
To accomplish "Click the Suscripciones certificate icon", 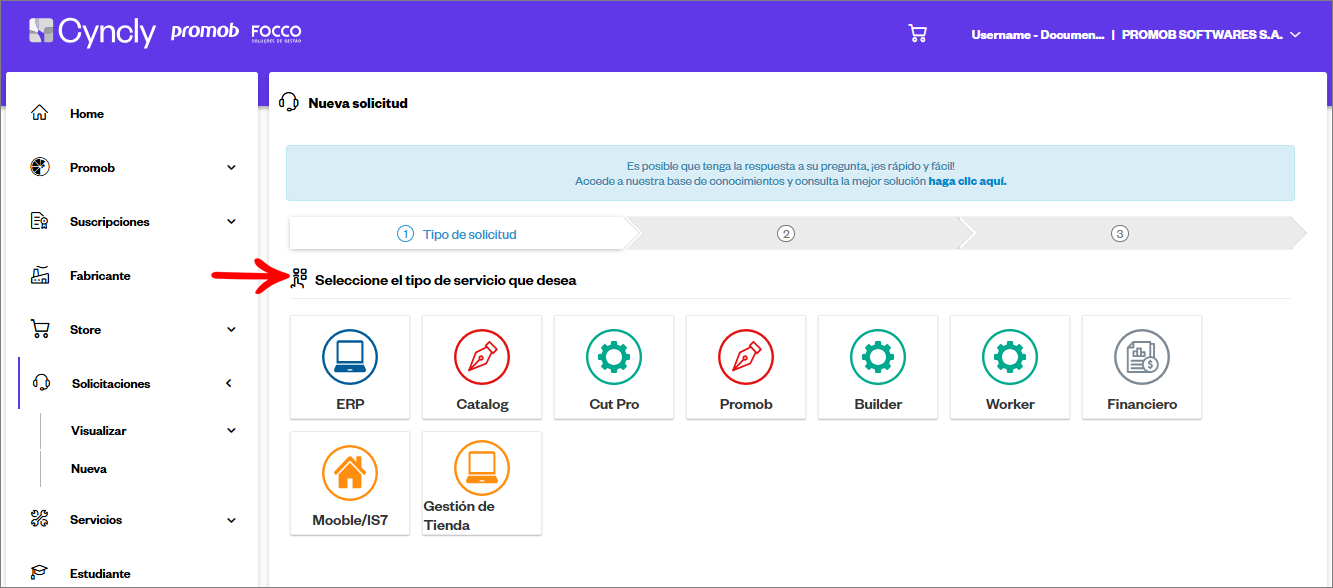I will coord(40,221).
